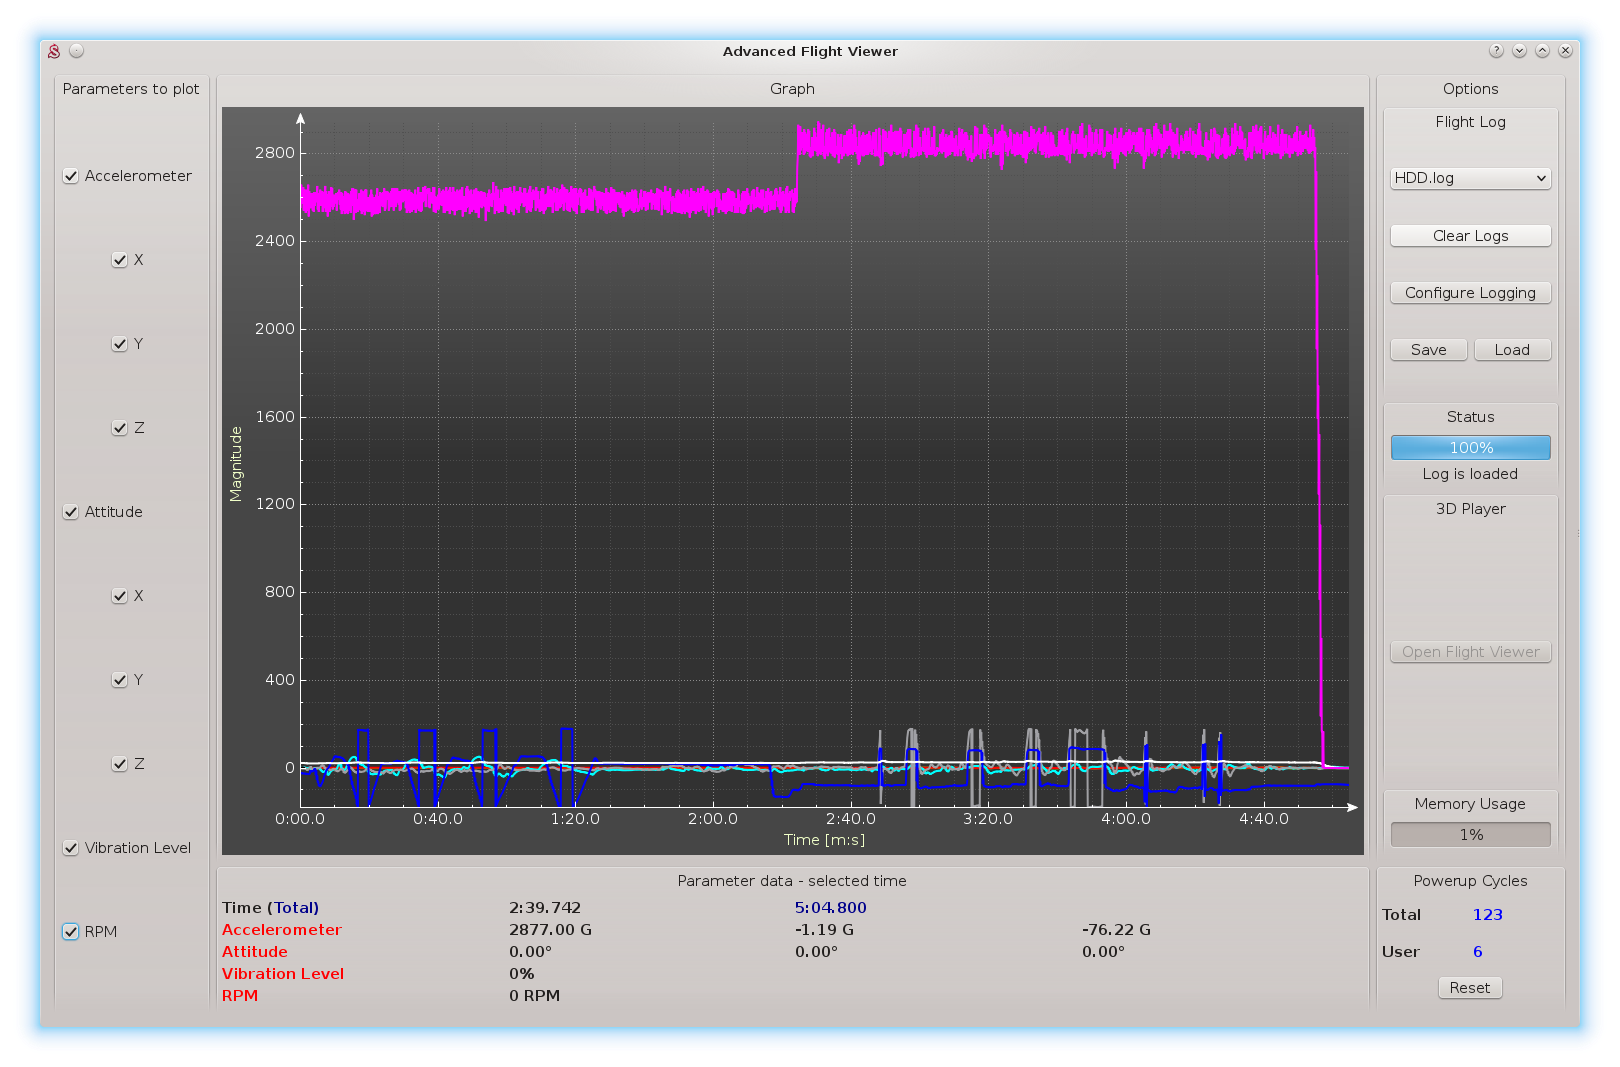The image size is (1620, 1067).
Task: Click the application logo icon in title bar
Action: (54, 51)
